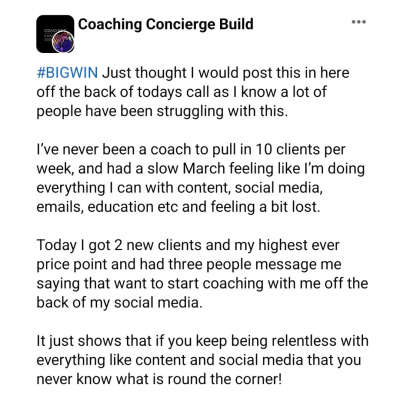Click the Coaching Concierge group avatar
Viewport: 400px width, 400px height.
[55, 34]
